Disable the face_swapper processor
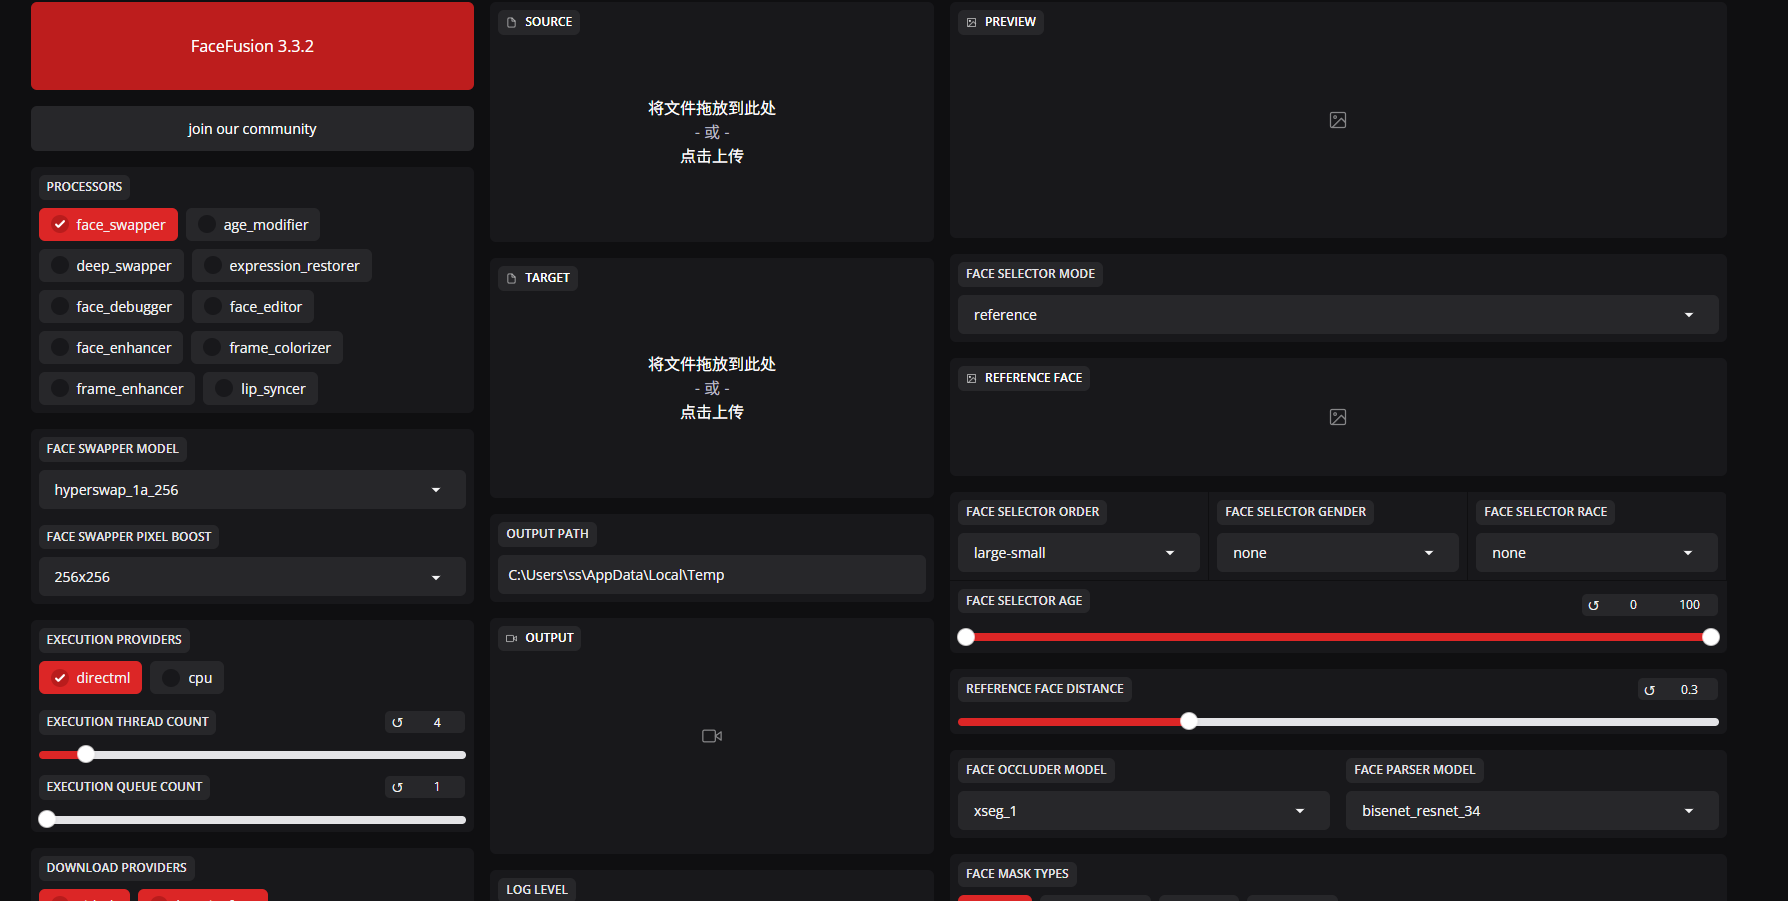 pyautogui.click(x=109, y=225)
